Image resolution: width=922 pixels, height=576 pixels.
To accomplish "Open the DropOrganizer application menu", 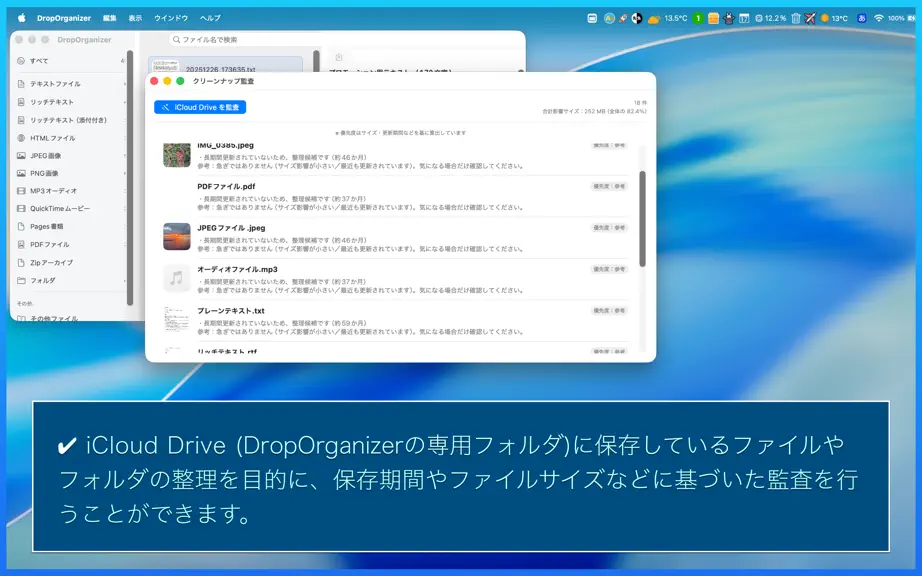I will click(x=64, y=18).
